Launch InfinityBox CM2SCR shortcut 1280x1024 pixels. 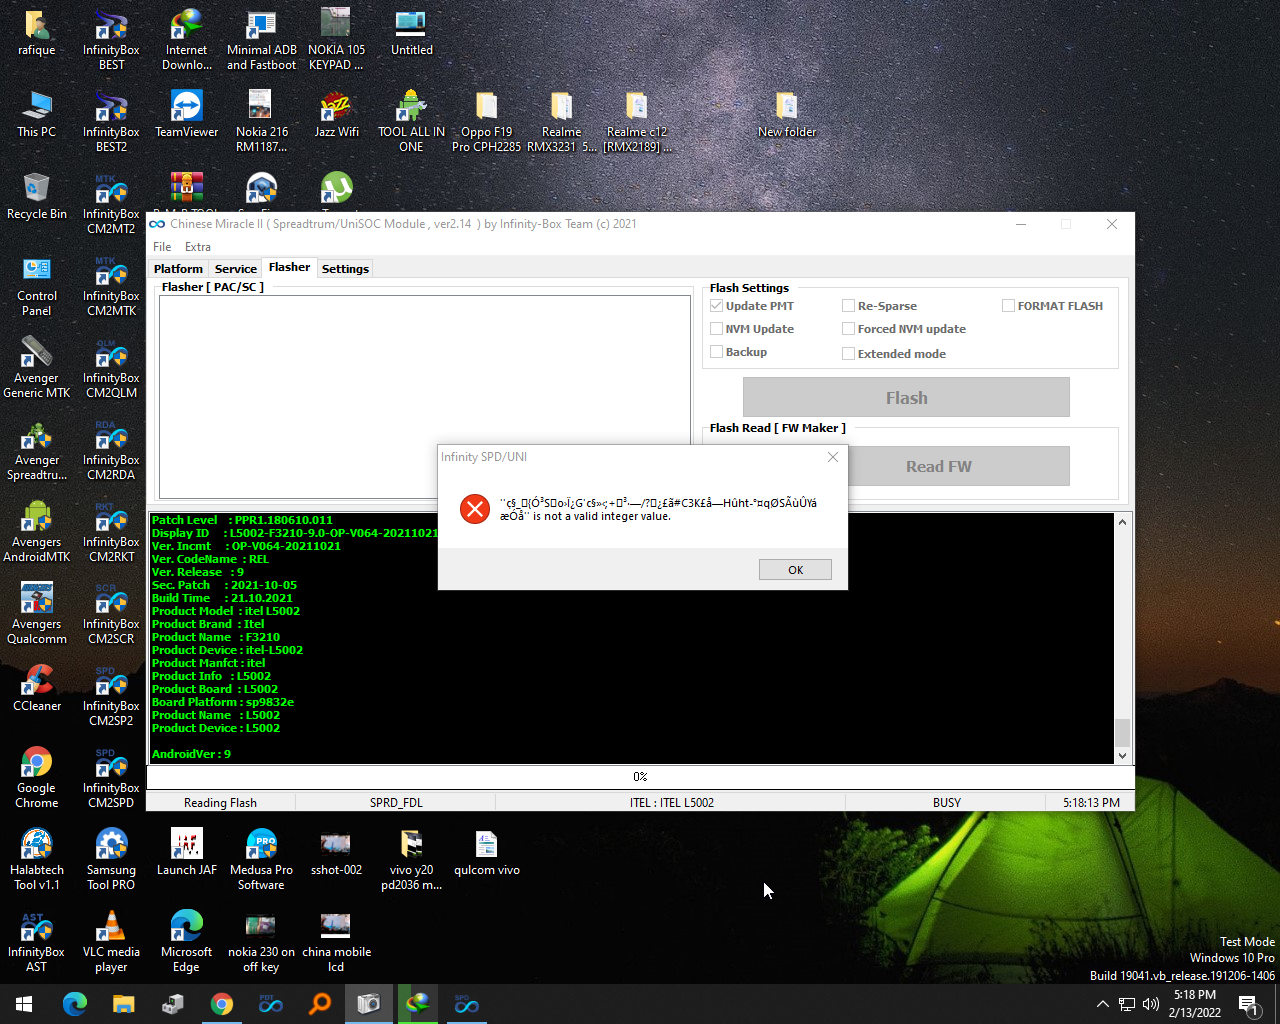(111, 613)
